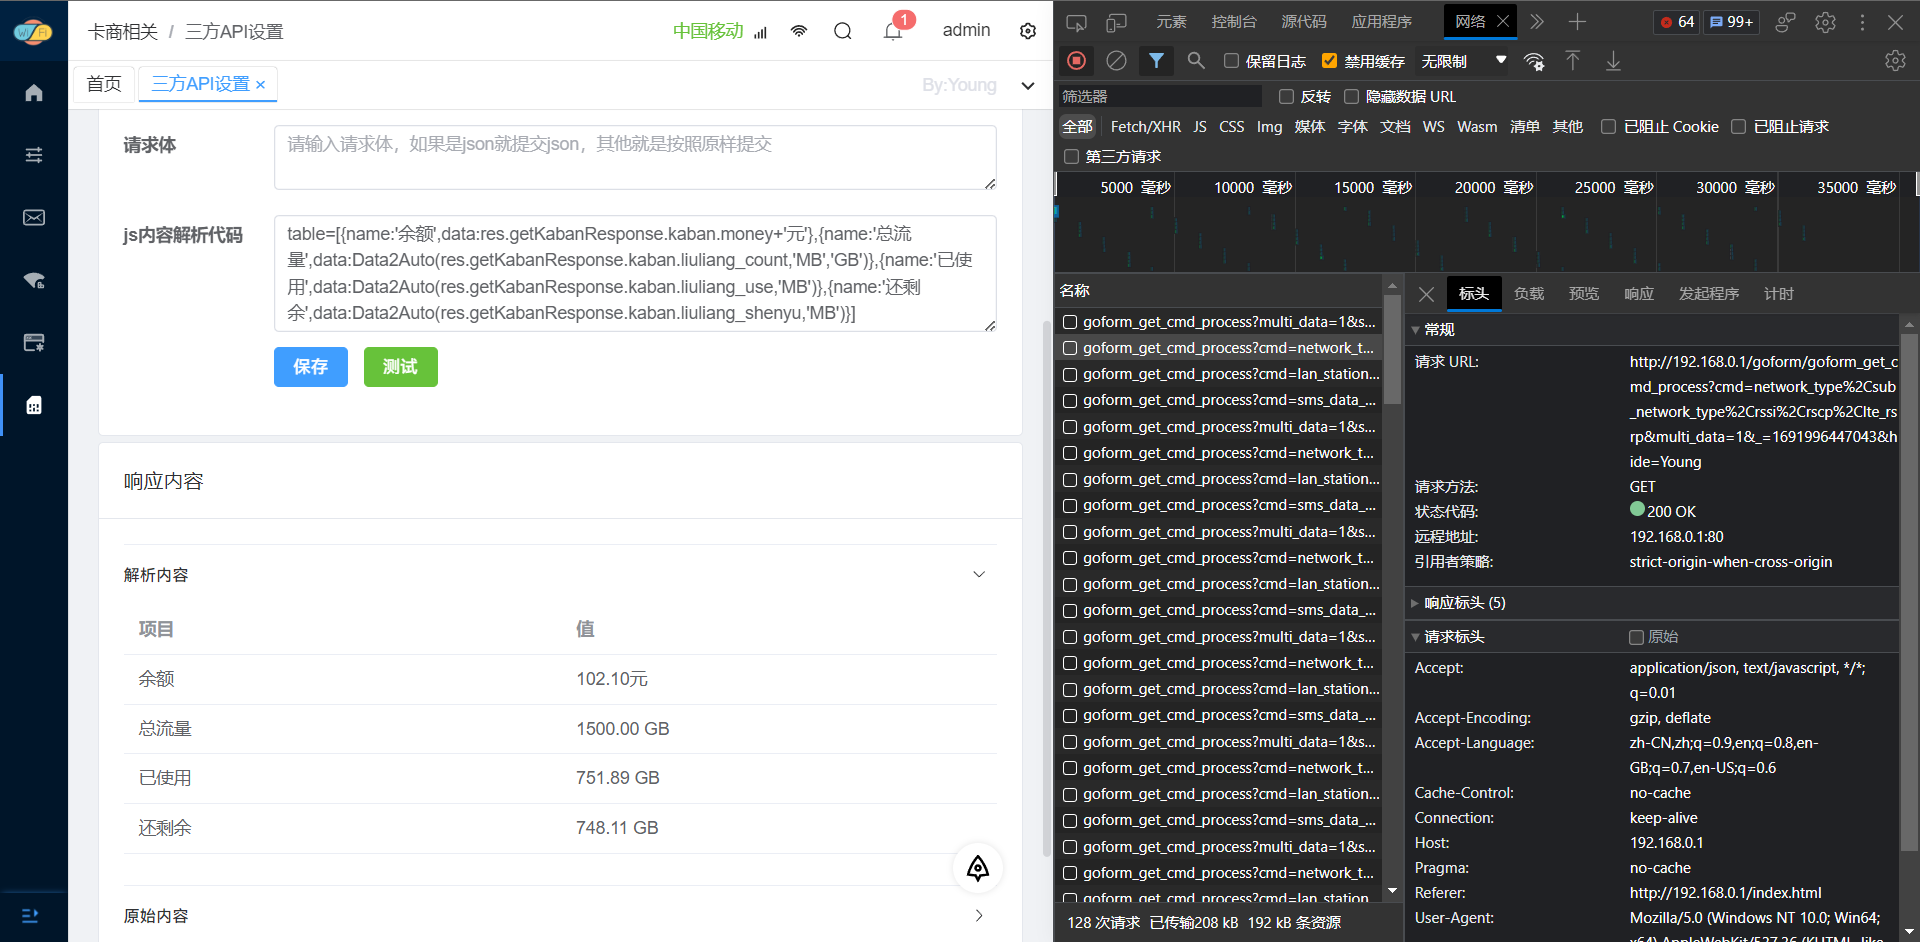This screenshot has height=942, width=1920.
Task: Click the 卡商相关 breadcrumb link
Action: [123, 31]
